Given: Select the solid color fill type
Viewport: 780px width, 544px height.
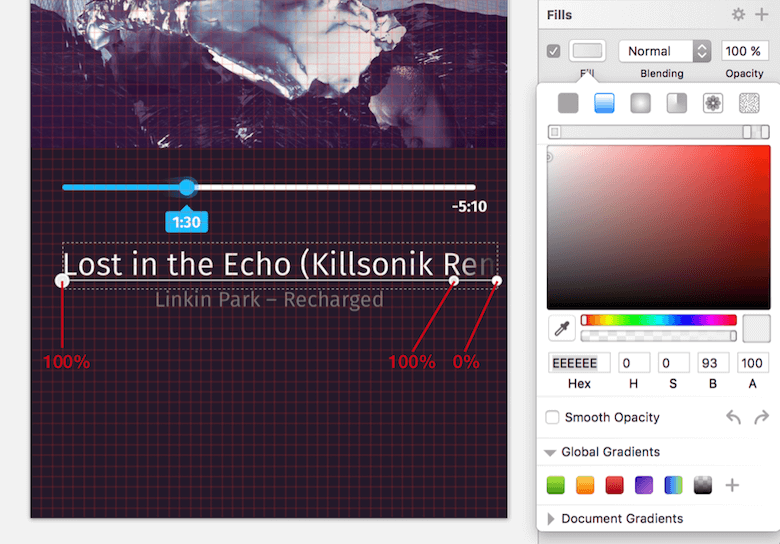Looking at the screenshot, I should [x=568, y=103].
